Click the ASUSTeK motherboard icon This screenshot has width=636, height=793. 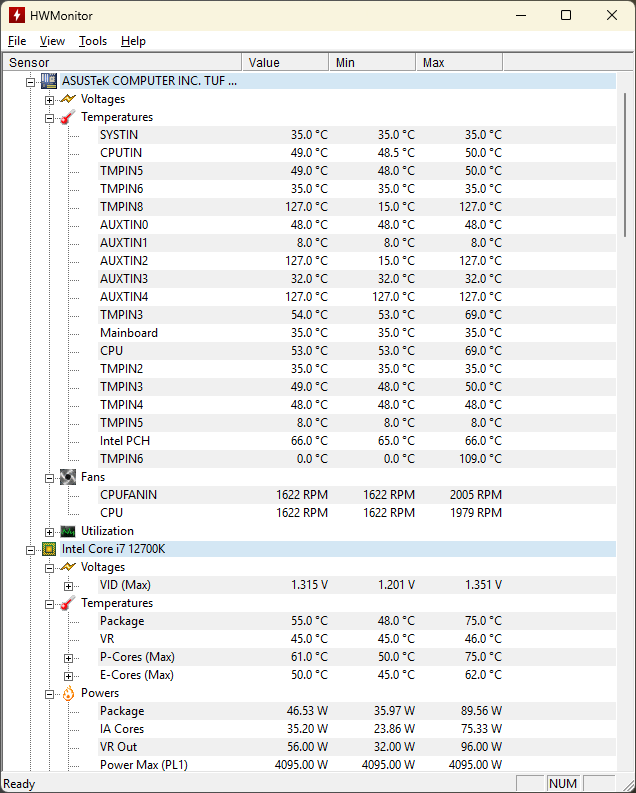coord(48,81)
